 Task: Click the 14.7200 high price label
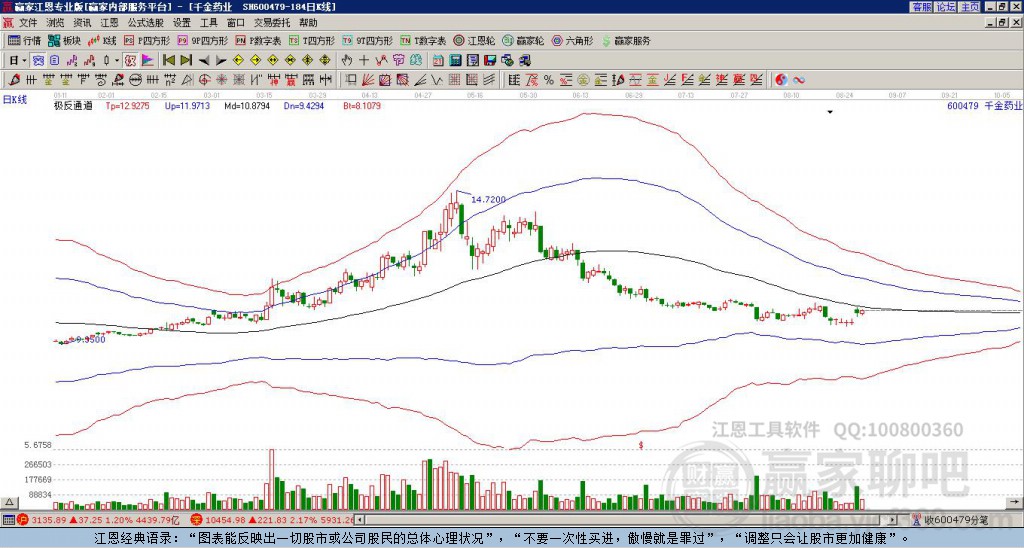click(x=488, y=199)
